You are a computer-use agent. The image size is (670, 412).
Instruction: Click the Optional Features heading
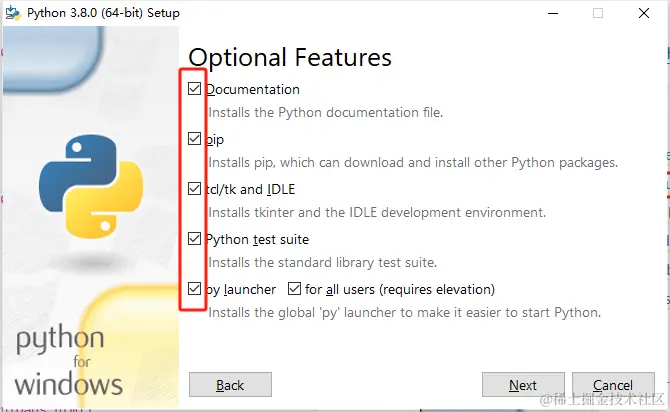point(290,57)
